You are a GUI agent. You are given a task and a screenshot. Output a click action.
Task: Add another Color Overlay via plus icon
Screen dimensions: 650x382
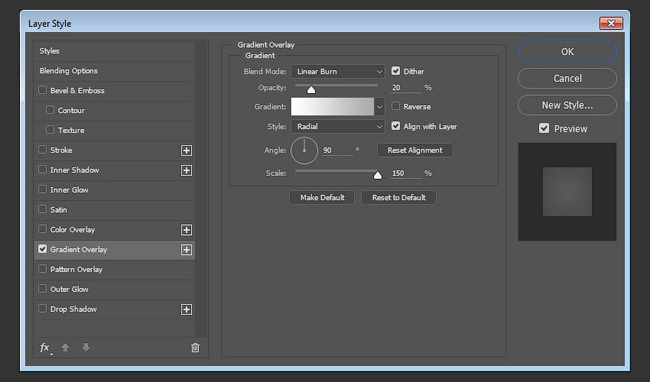tap(187, 230)
